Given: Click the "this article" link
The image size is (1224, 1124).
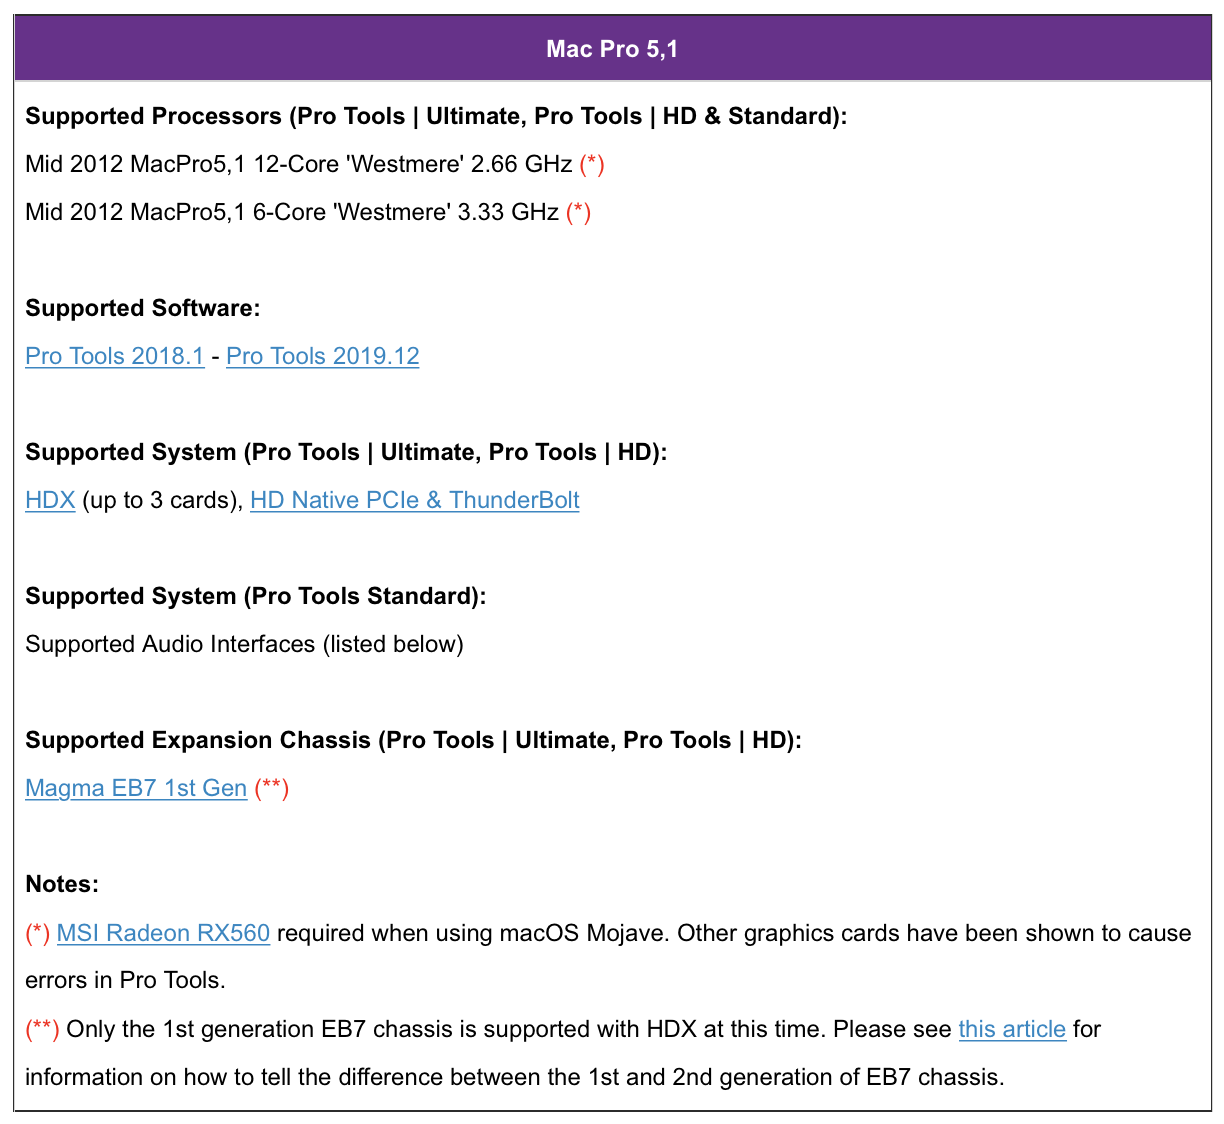Looking at the screenshot, I should tap(1012, 1029).
